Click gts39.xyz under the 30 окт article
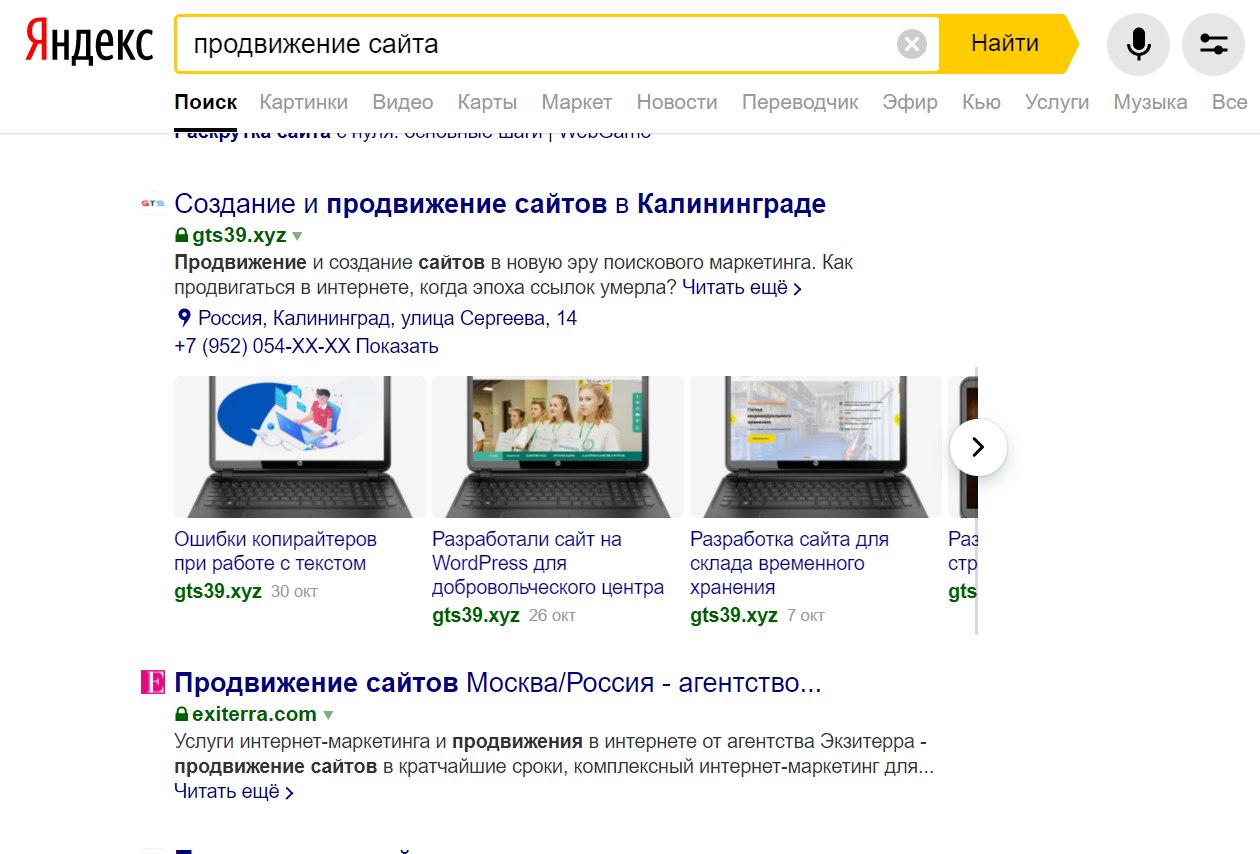This screenshot has width=1260, height=854. [x=218, y=591]
